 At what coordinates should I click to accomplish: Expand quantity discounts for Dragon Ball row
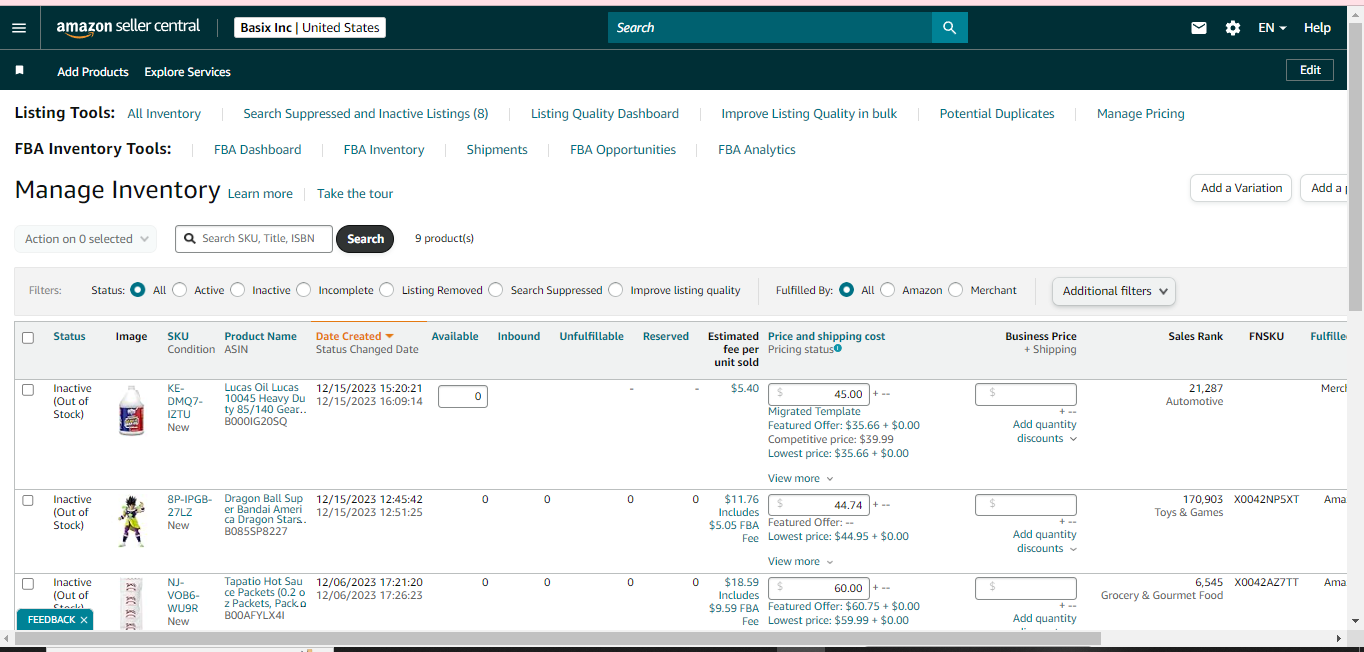click(1045, 541)
